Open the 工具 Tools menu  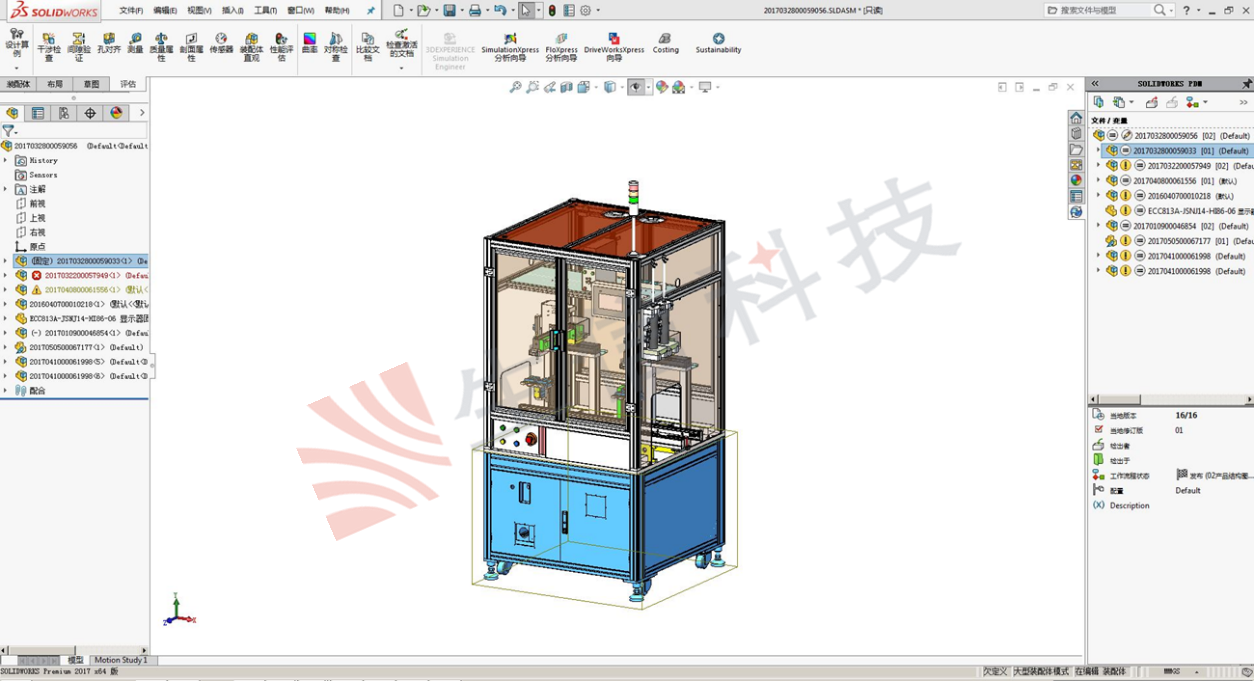265,10
